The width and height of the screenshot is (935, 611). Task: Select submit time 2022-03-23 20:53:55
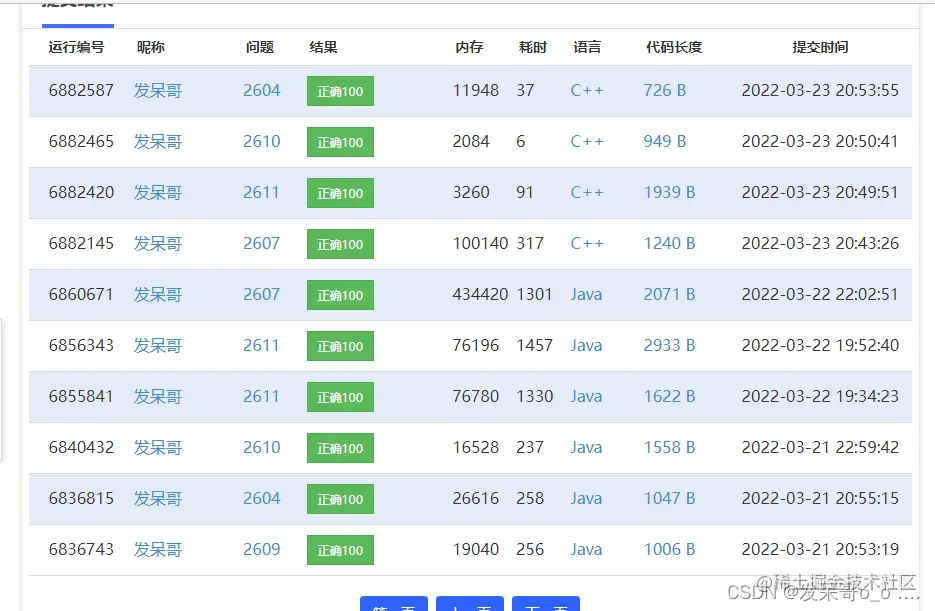coord(820,91)
